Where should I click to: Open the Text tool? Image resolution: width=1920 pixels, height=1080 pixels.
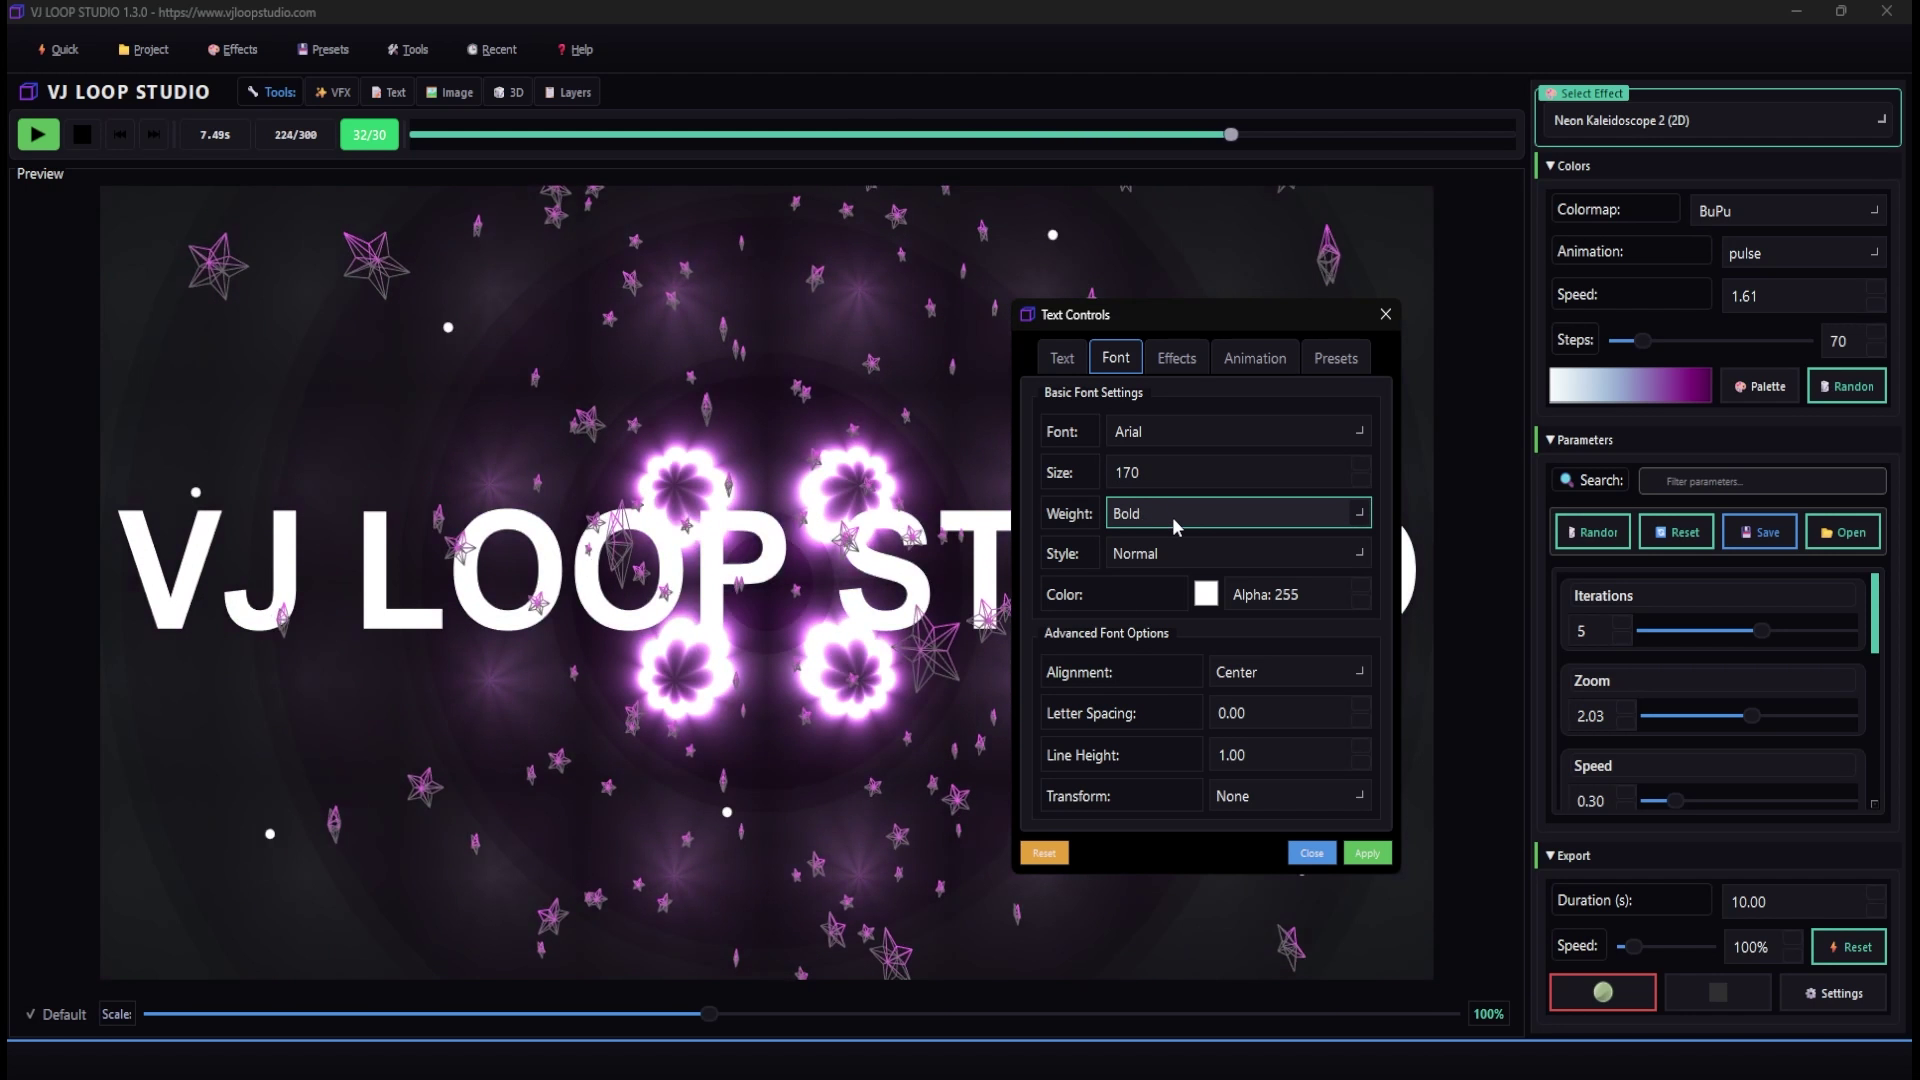388,91
